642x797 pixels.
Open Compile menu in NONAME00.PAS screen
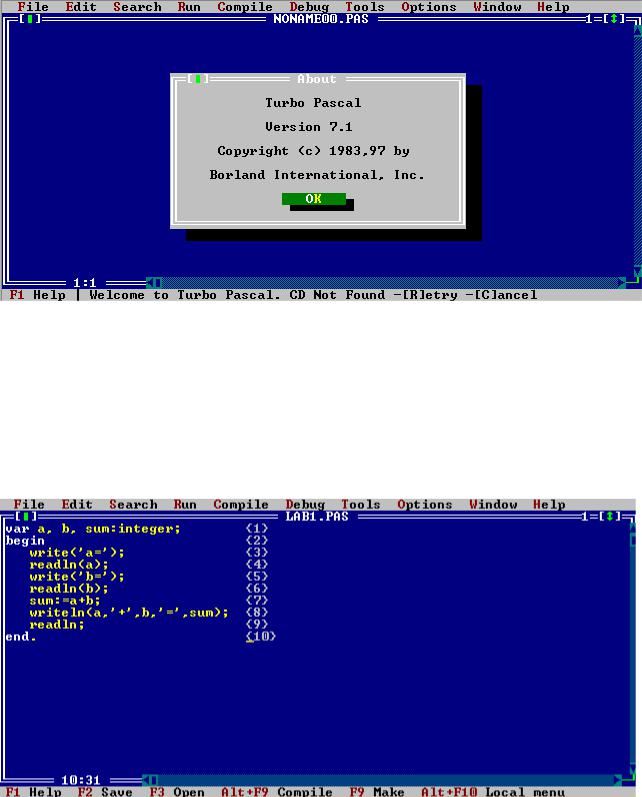pos(245,7)
